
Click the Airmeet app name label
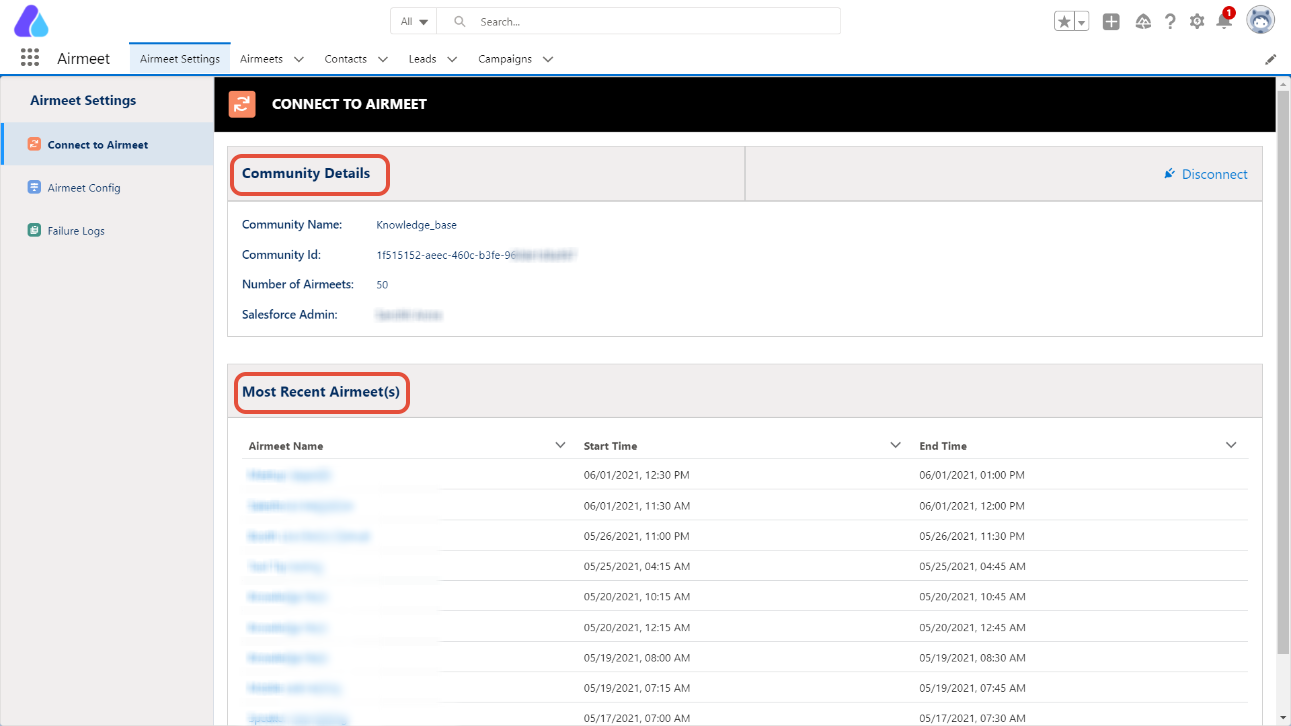pyautogui.click(x=84, y=59)
